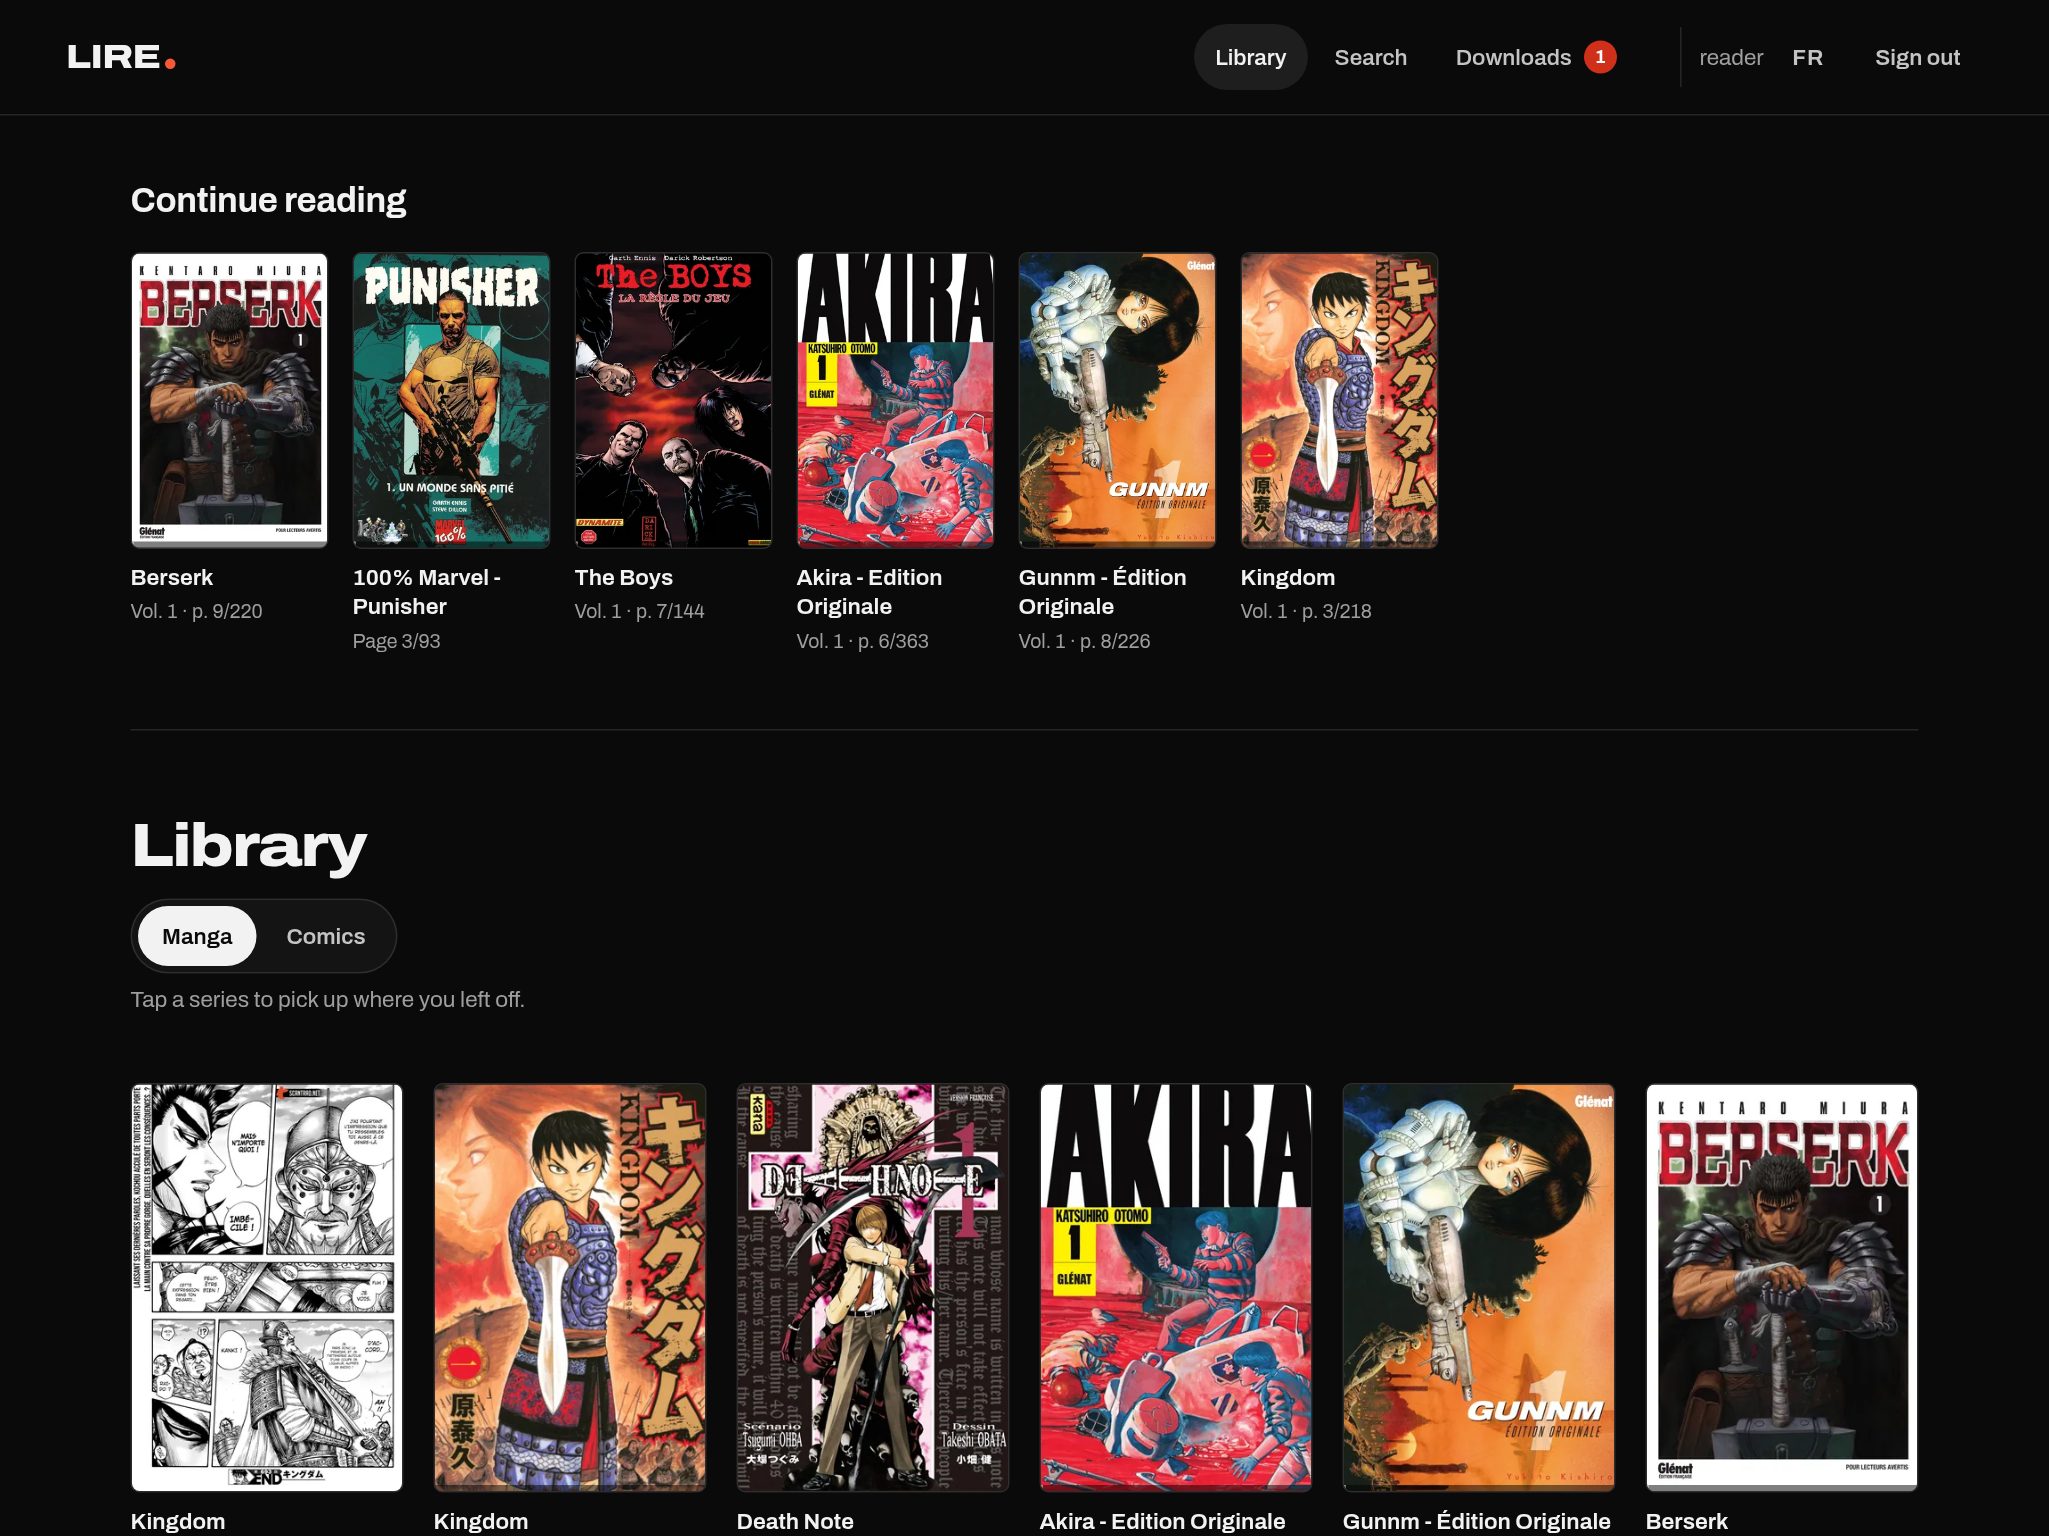Click Berserk title in Library grid
The width and height of the screenshot is (2049, 1536).
pos(1687,1521)
